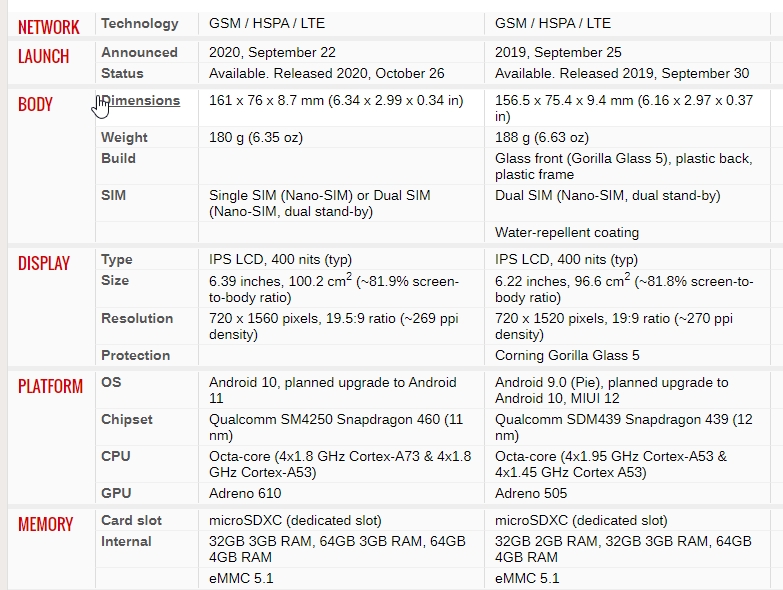Image resolution: width=783 pixels, height=590 pixels.
Task: Click the Resolution spec label
Action: click(137, 318)
